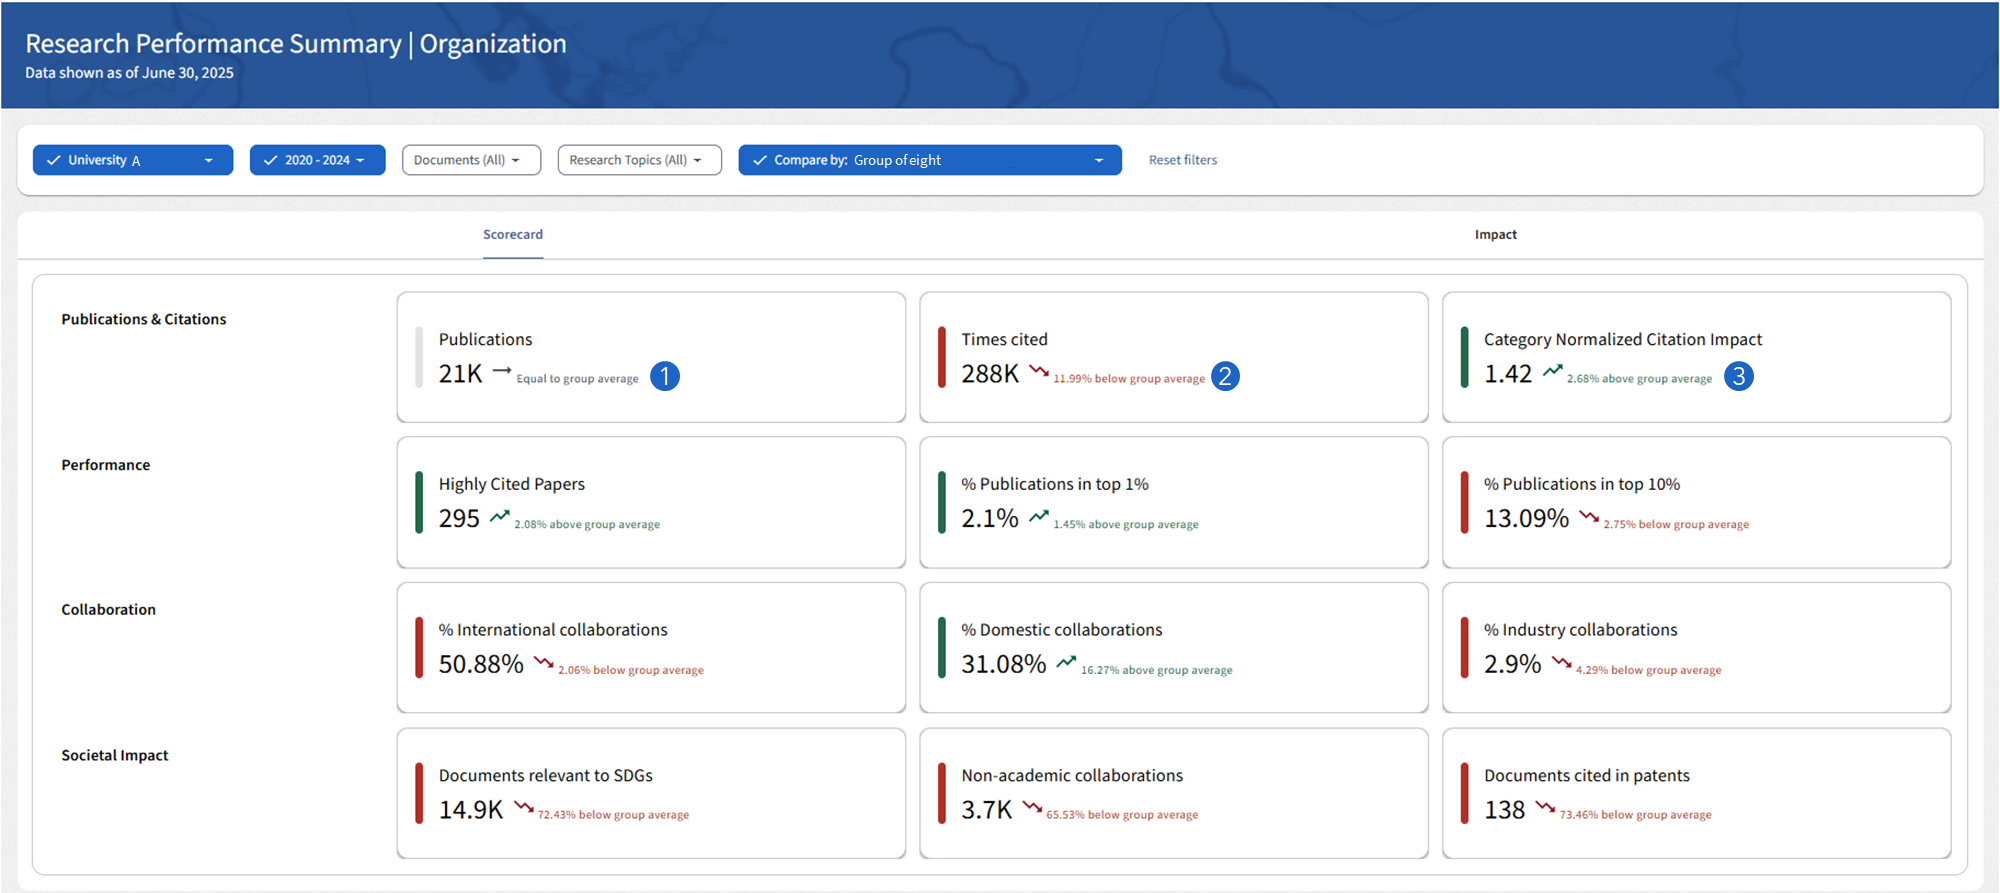Click marker 3 next to Category Normalized Citation Impact

click(1739, 376)
